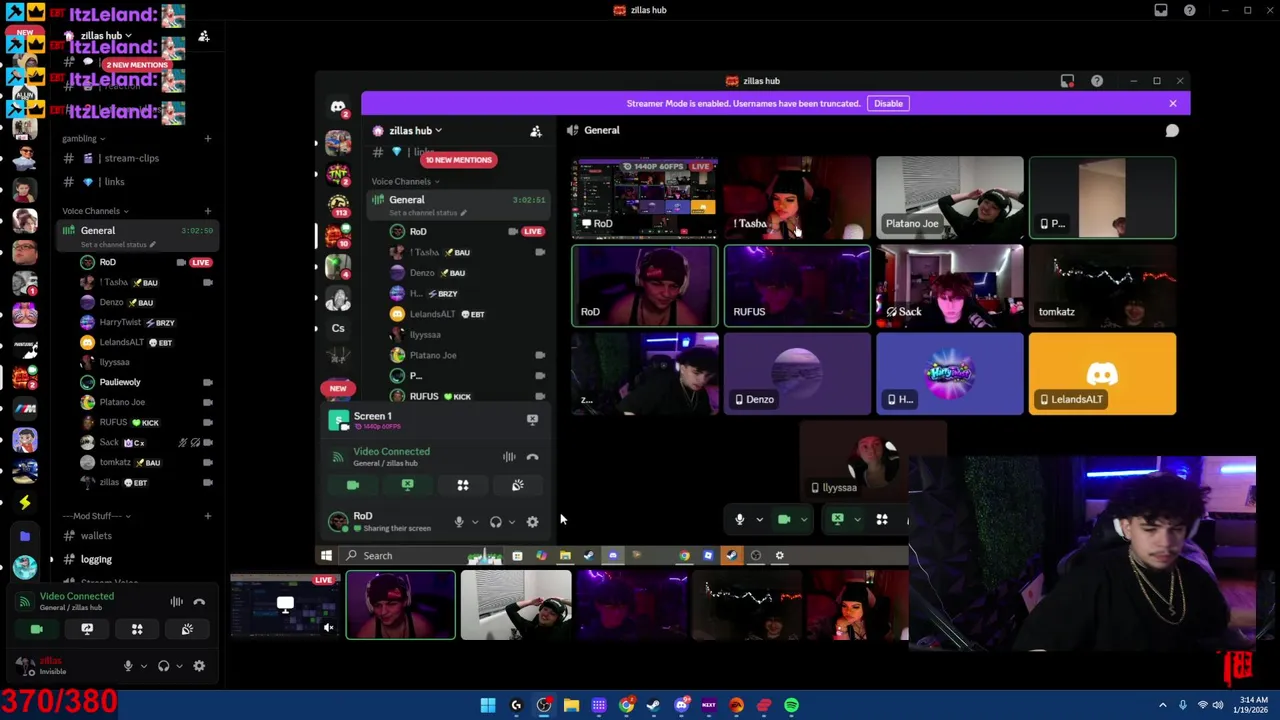The height and width of the screenshot is (720, 1280).
Task: Turn off camera in streamed voice panel
Action: coord(353,485)
